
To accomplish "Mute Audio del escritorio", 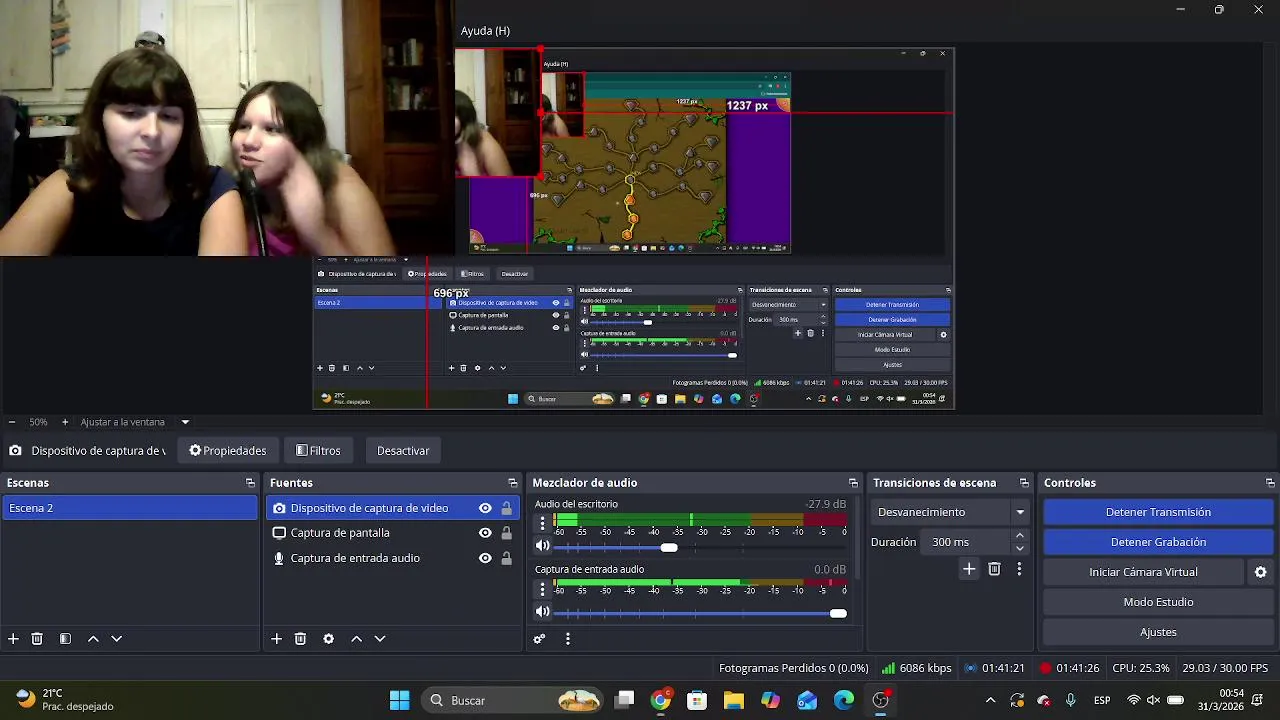I will (x=543, y=546).
